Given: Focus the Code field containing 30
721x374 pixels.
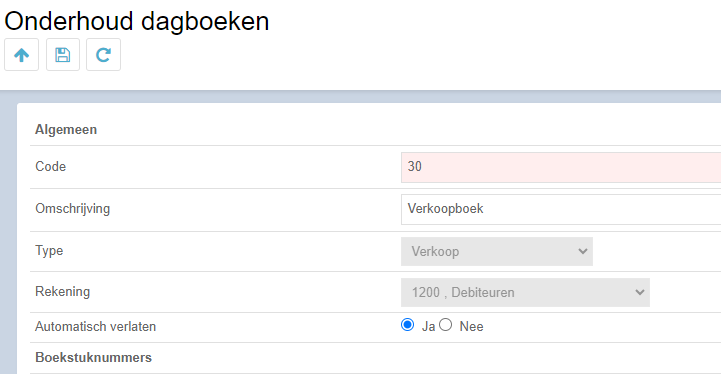Looking at the screenshot, I should [x=561, y=167].
